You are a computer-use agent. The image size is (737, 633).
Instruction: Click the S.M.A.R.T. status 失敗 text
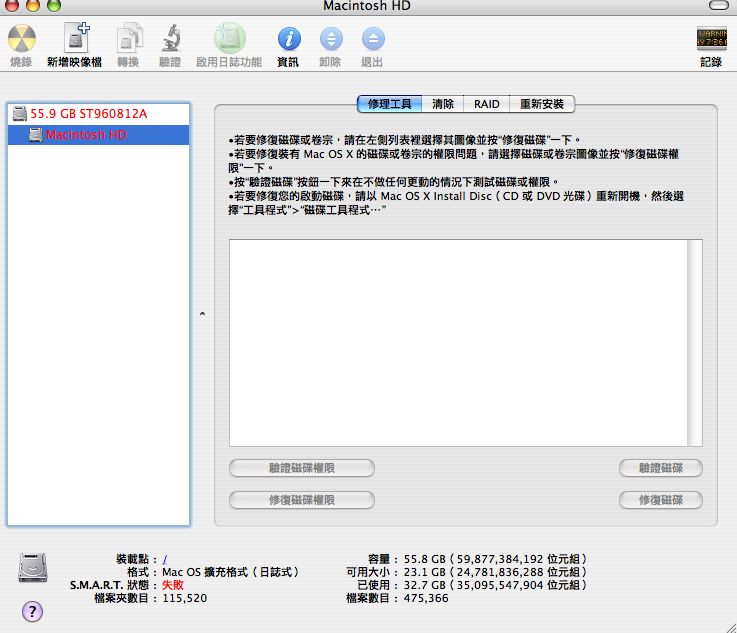(x=173, y=585)
